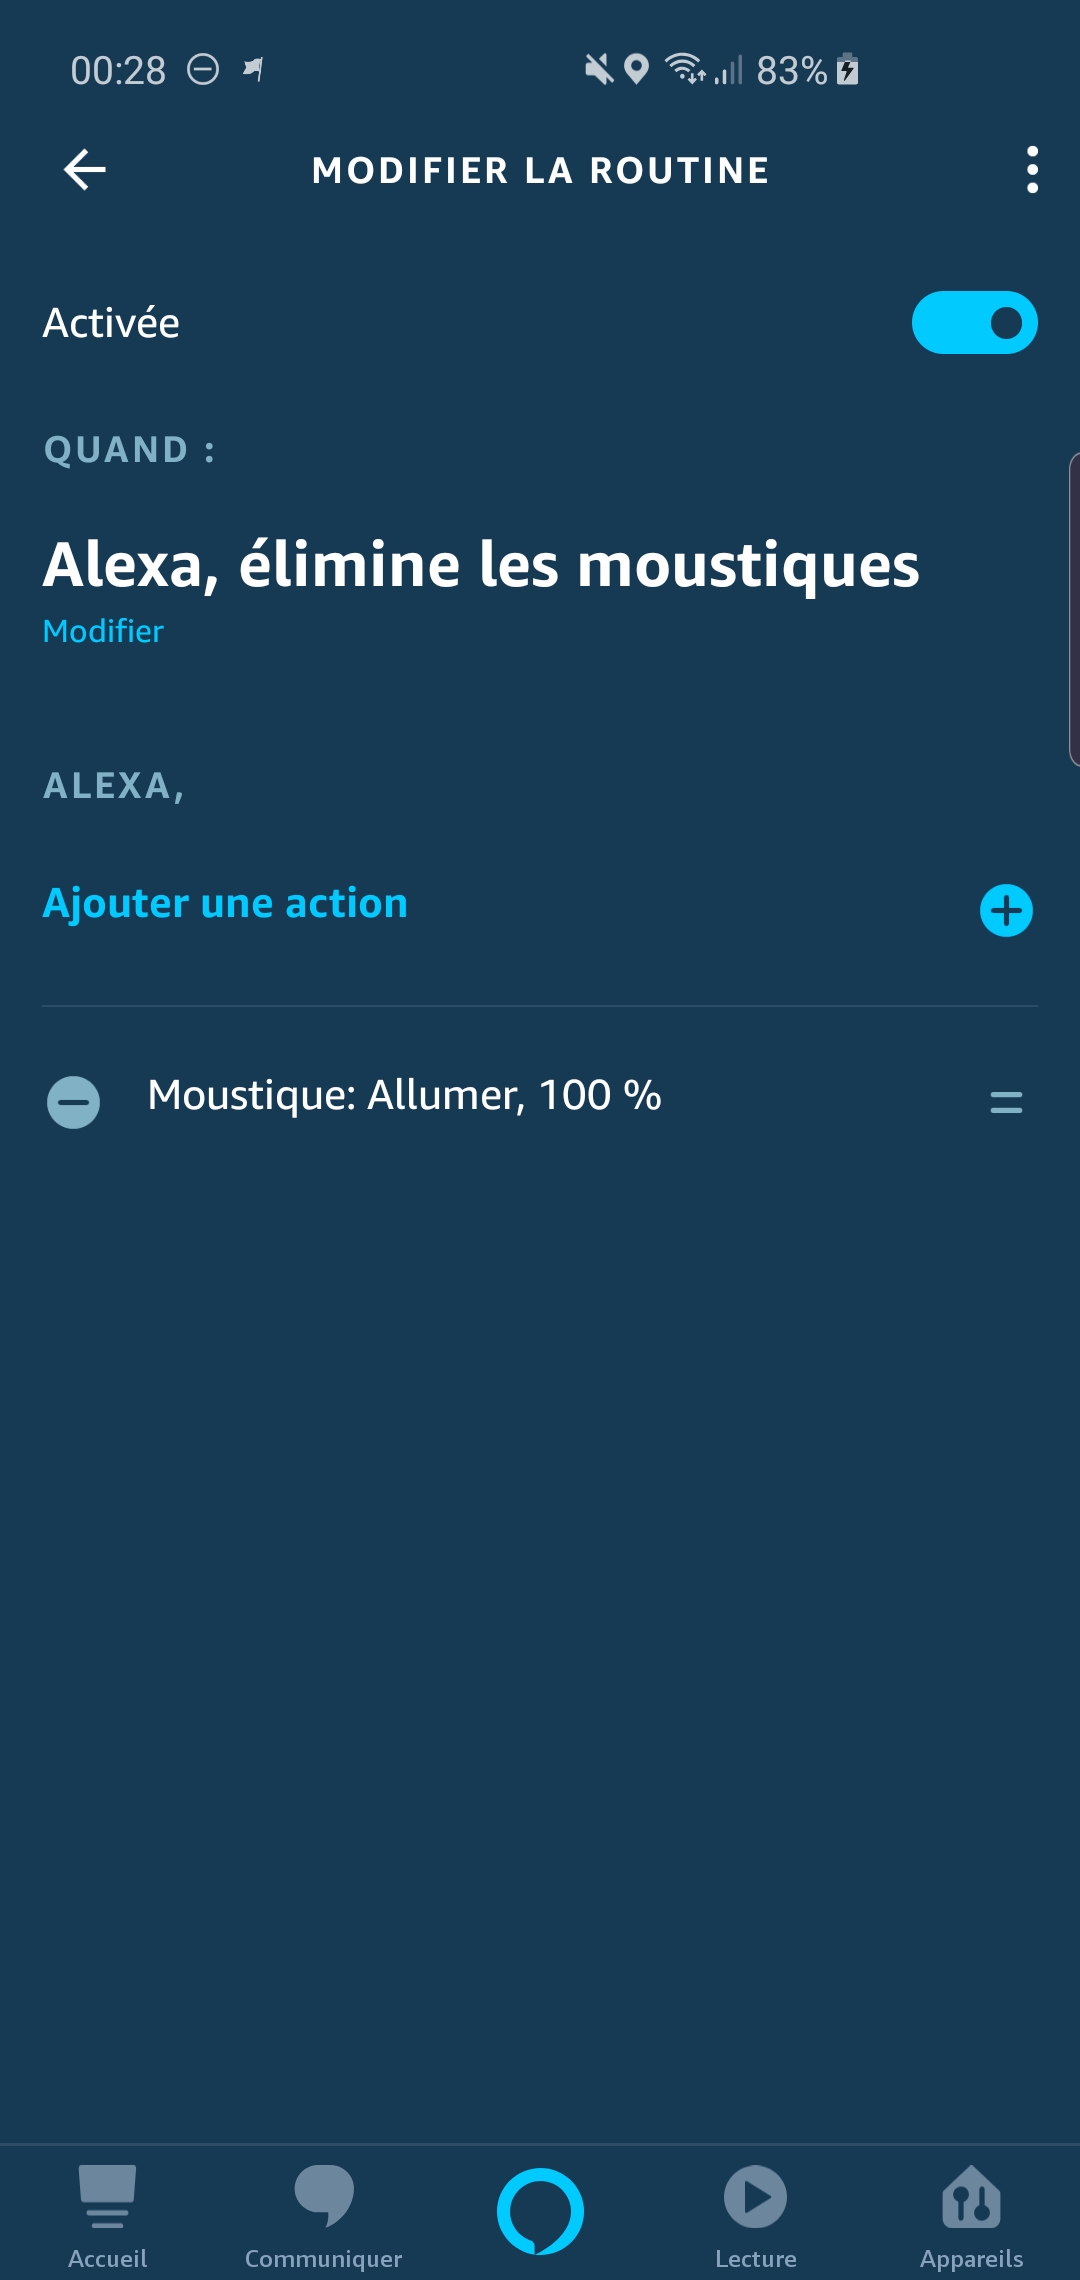
Task: Open the three-dot overflow menu
Action: [x=1032, y=170]
